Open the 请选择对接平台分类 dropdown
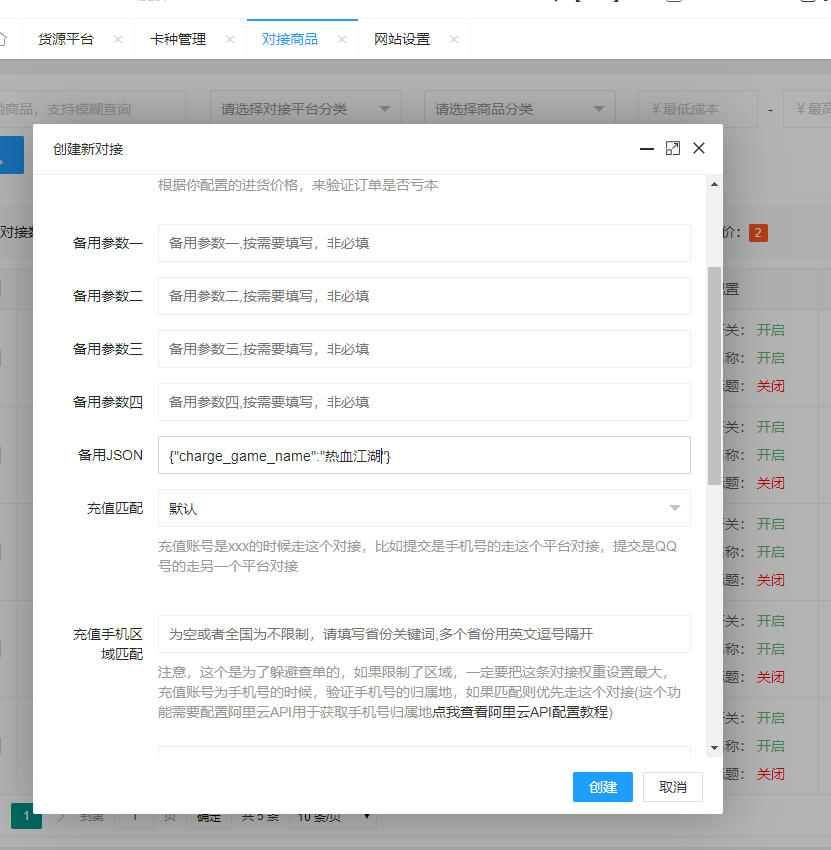This screenshot has height=850, width=831. coord(306,109)
